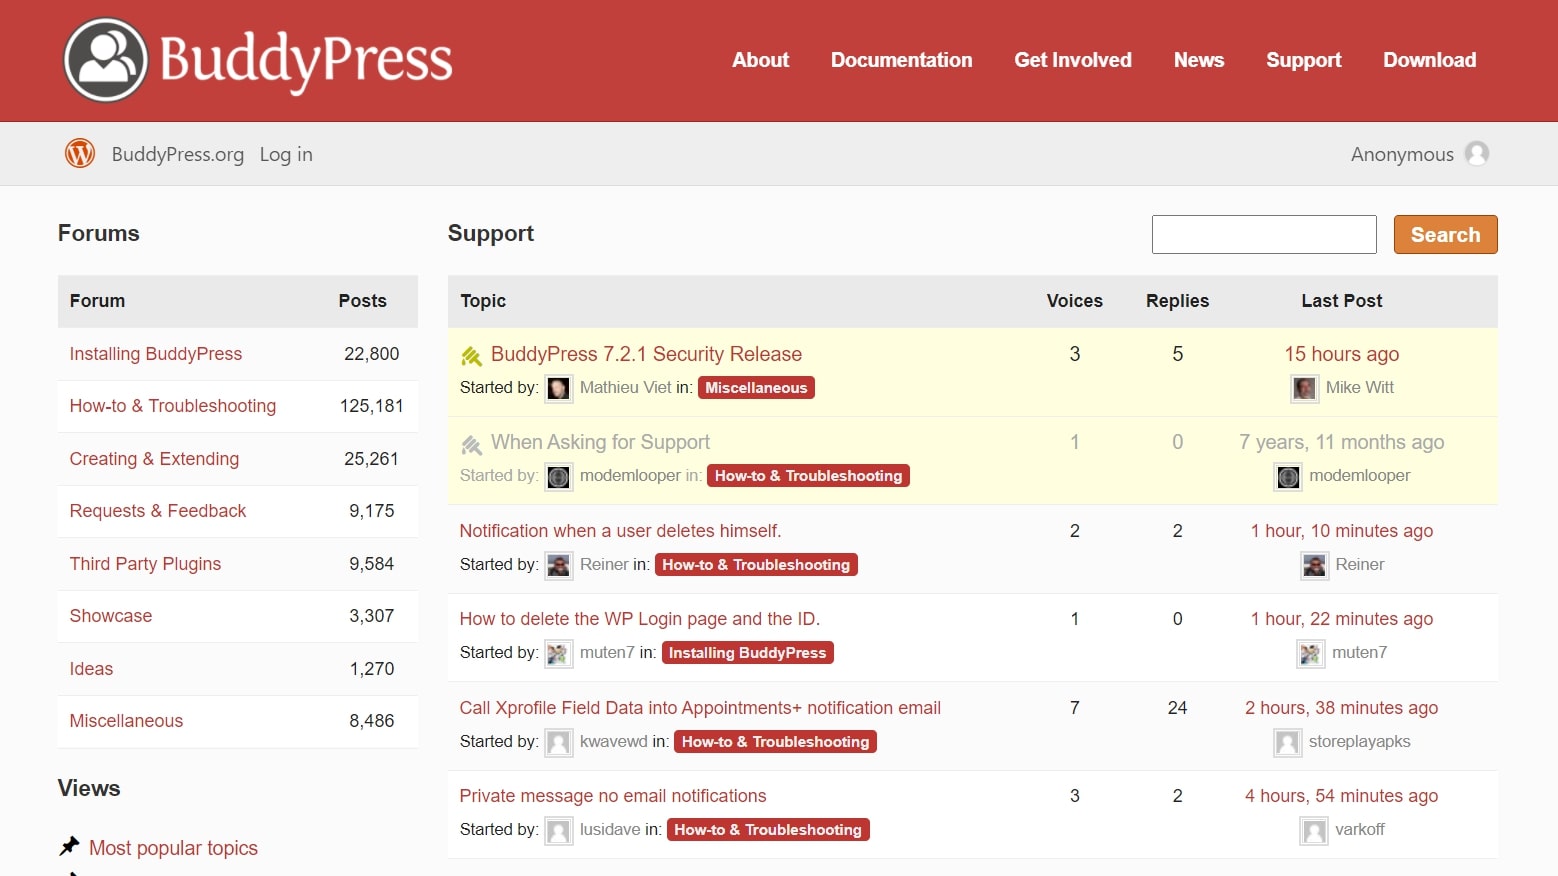Click the 15 hours ago last post link
1558x876 pixels.
click(1341, 354)
